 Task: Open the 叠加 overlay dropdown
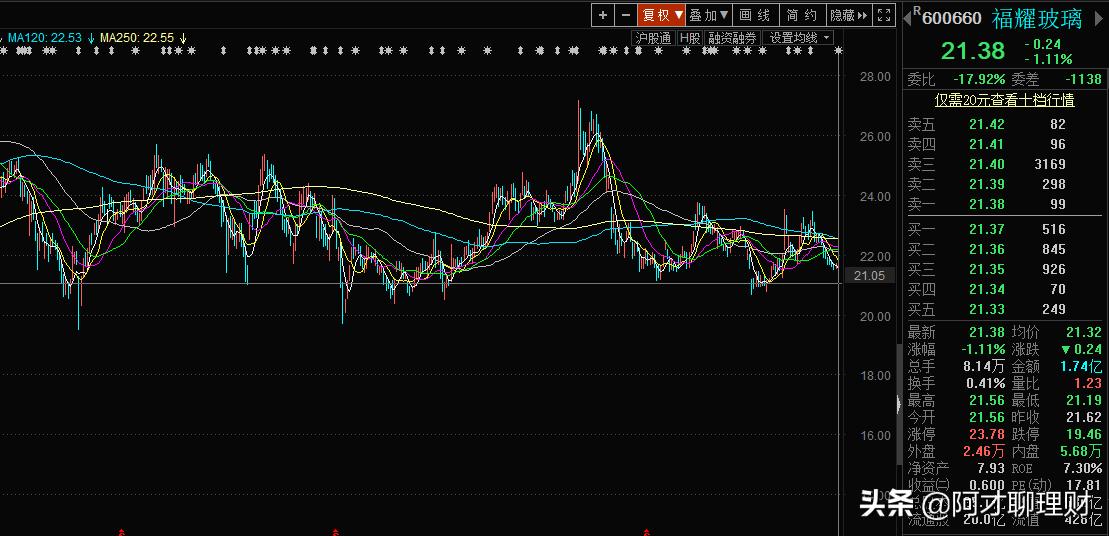708,15
